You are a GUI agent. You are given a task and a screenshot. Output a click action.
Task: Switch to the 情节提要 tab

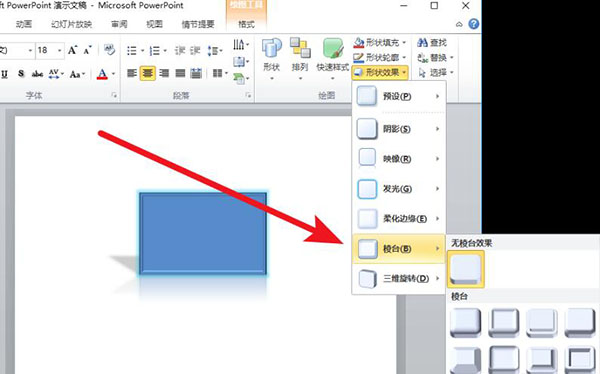point(198,24)
